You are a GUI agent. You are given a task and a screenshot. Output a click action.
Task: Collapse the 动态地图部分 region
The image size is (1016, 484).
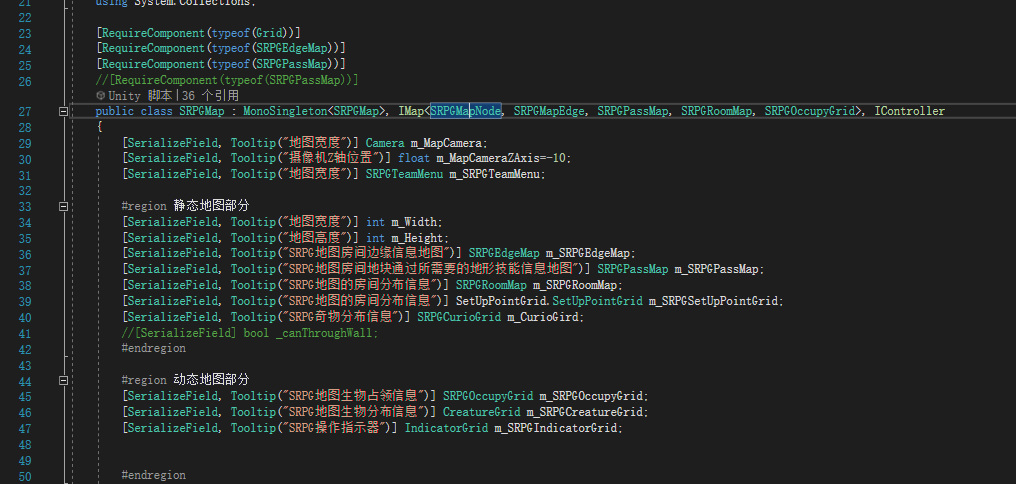(63, 380)
